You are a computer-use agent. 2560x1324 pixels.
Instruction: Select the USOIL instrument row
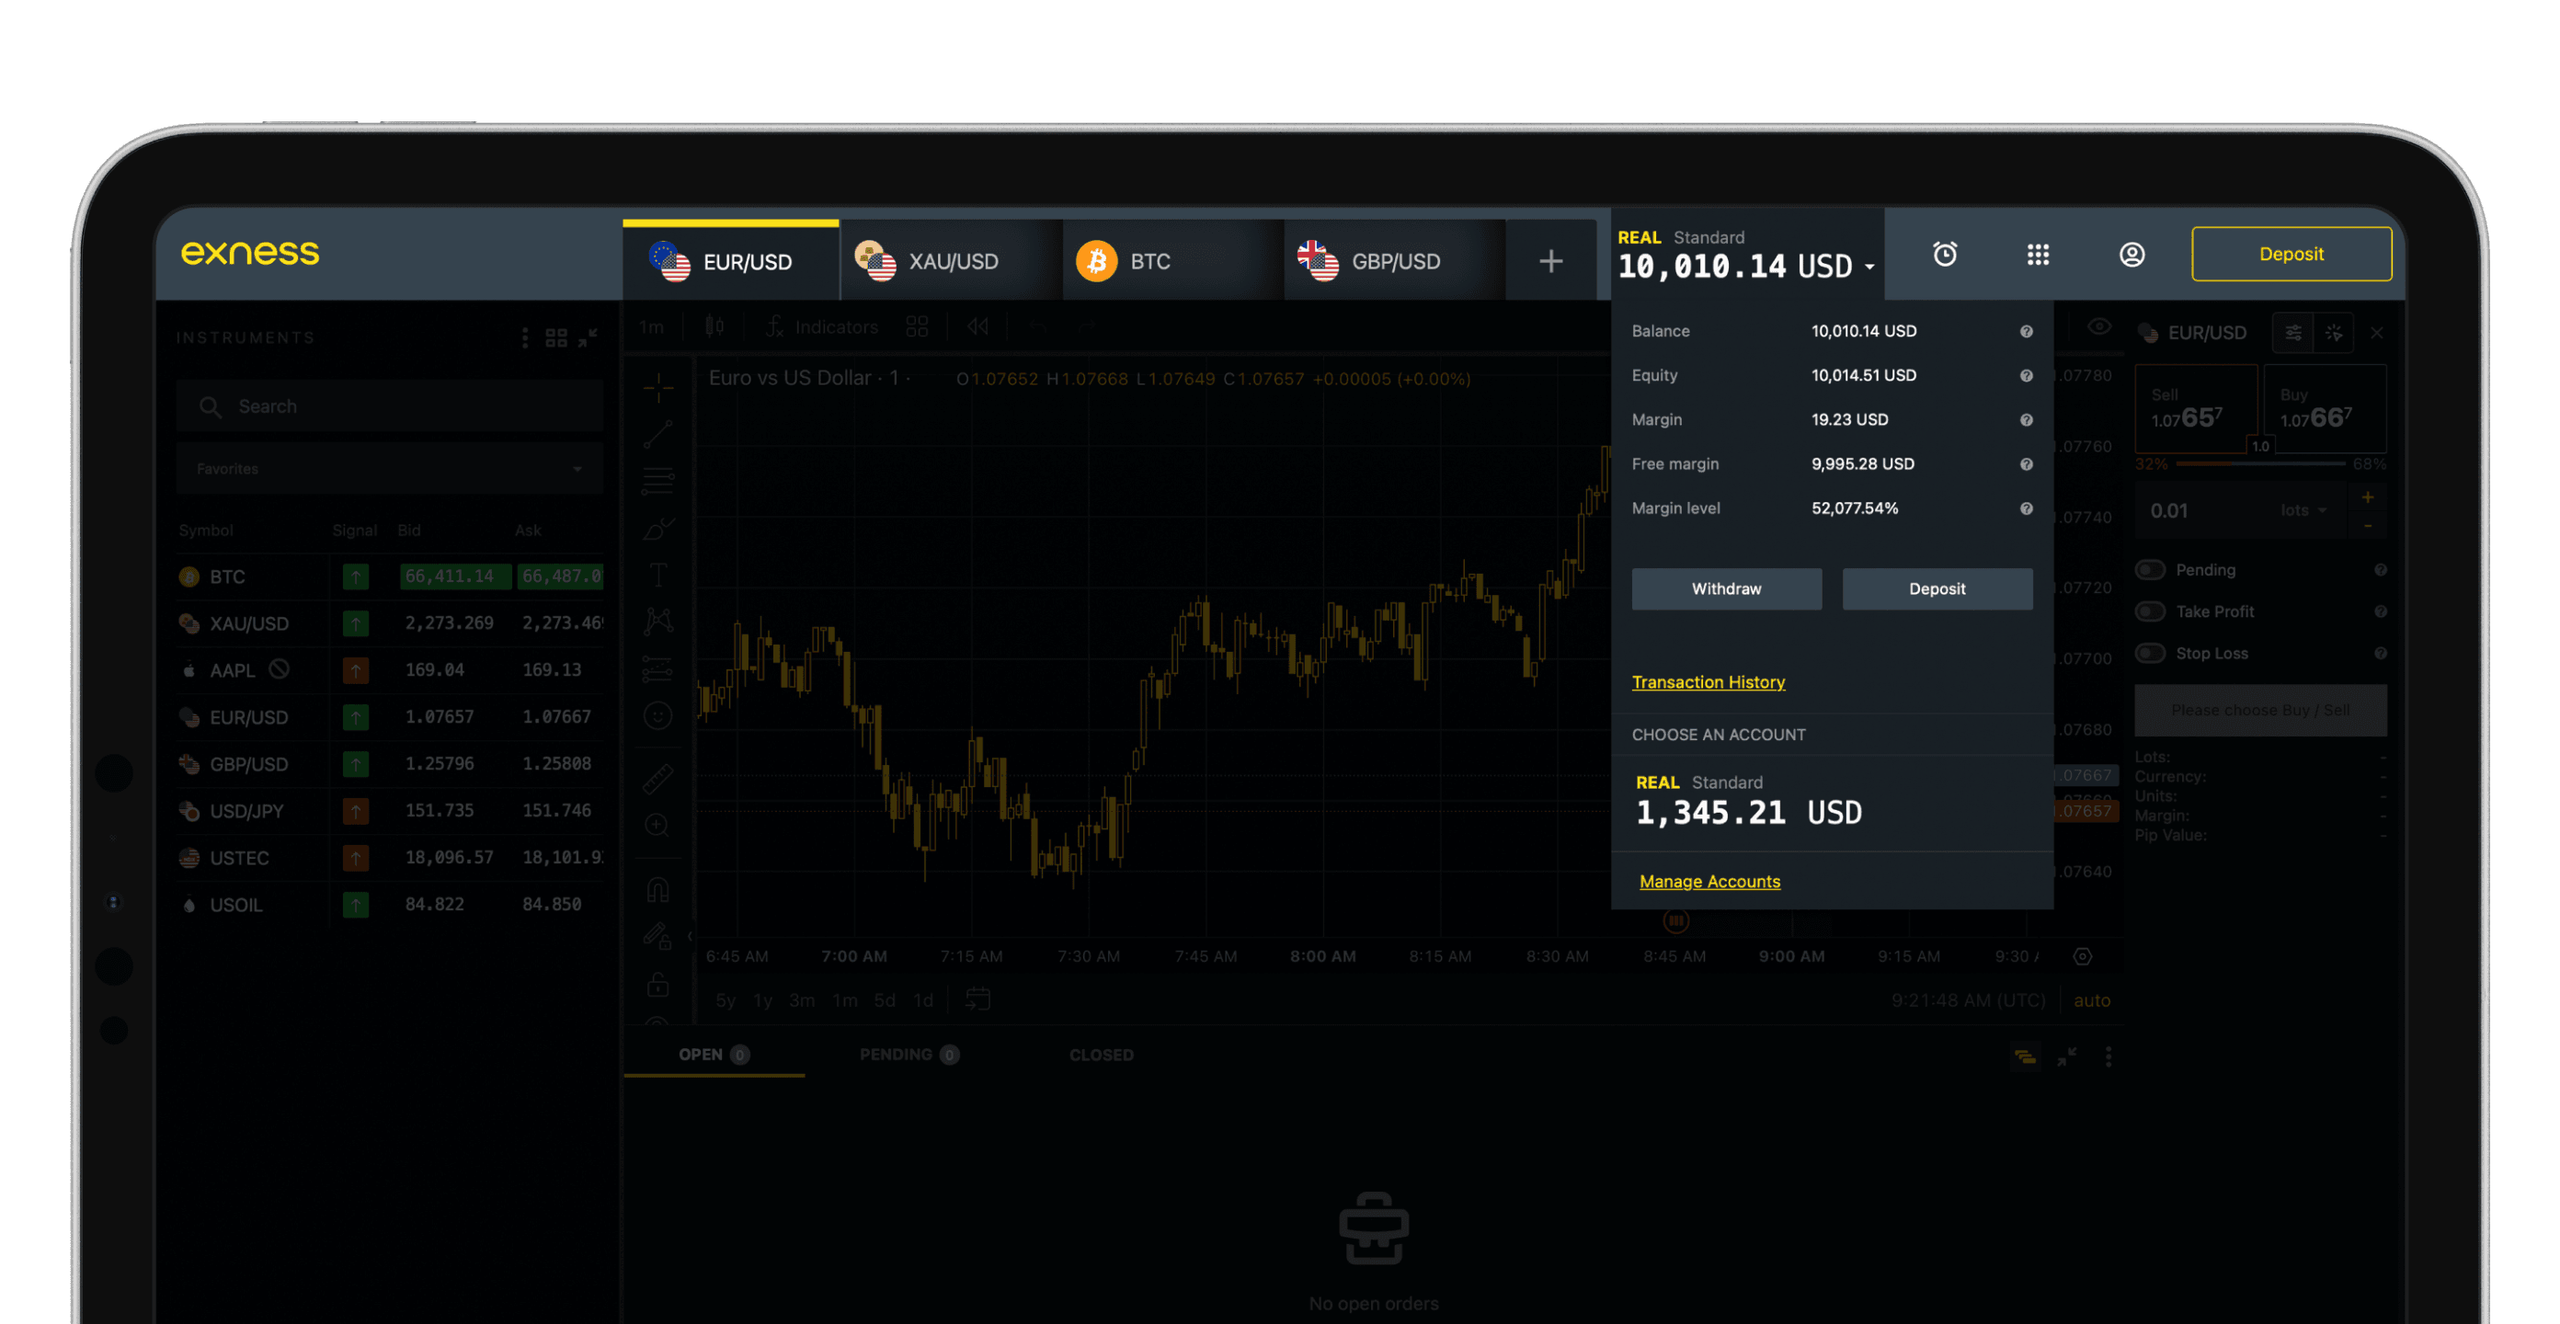tap(389, 904)
